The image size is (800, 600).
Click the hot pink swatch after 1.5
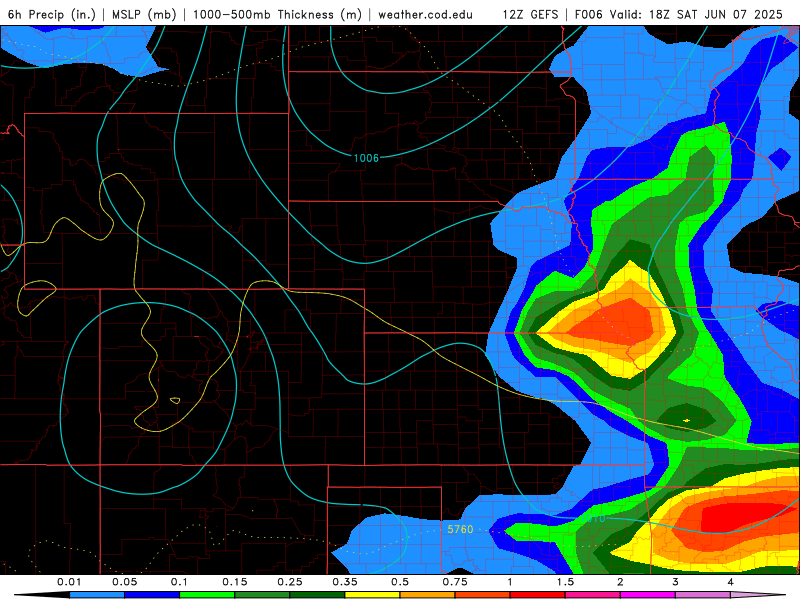coord(593,595)
